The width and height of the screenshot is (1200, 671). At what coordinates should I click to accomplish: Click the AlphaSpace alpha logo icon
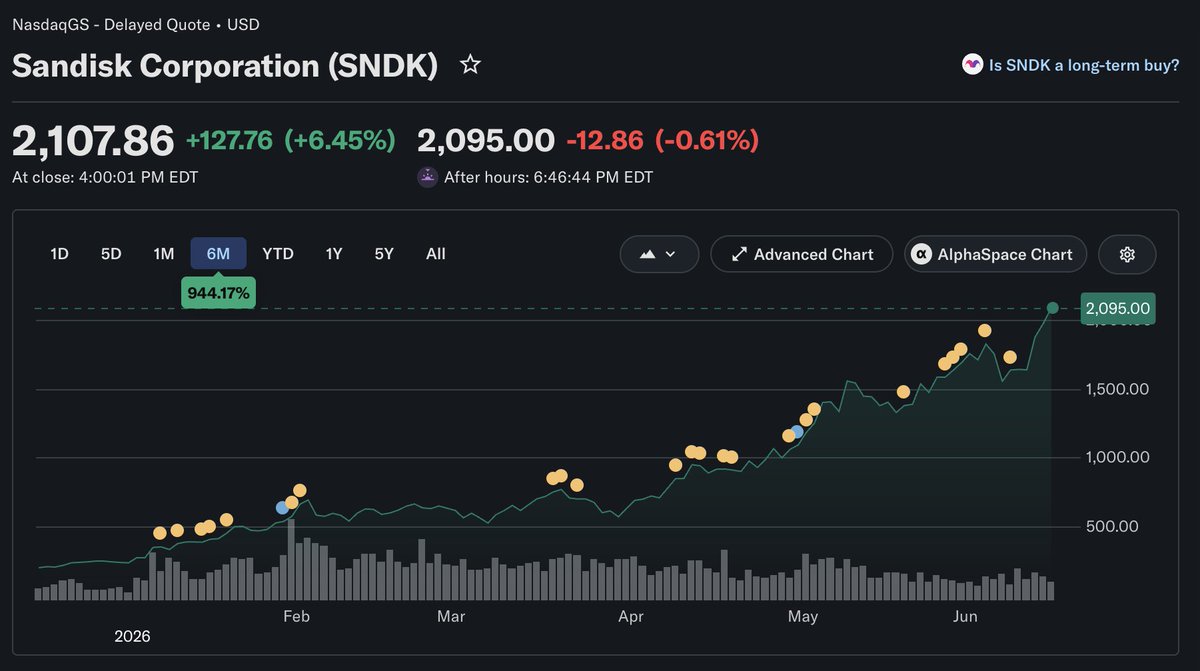pos(921,254)
